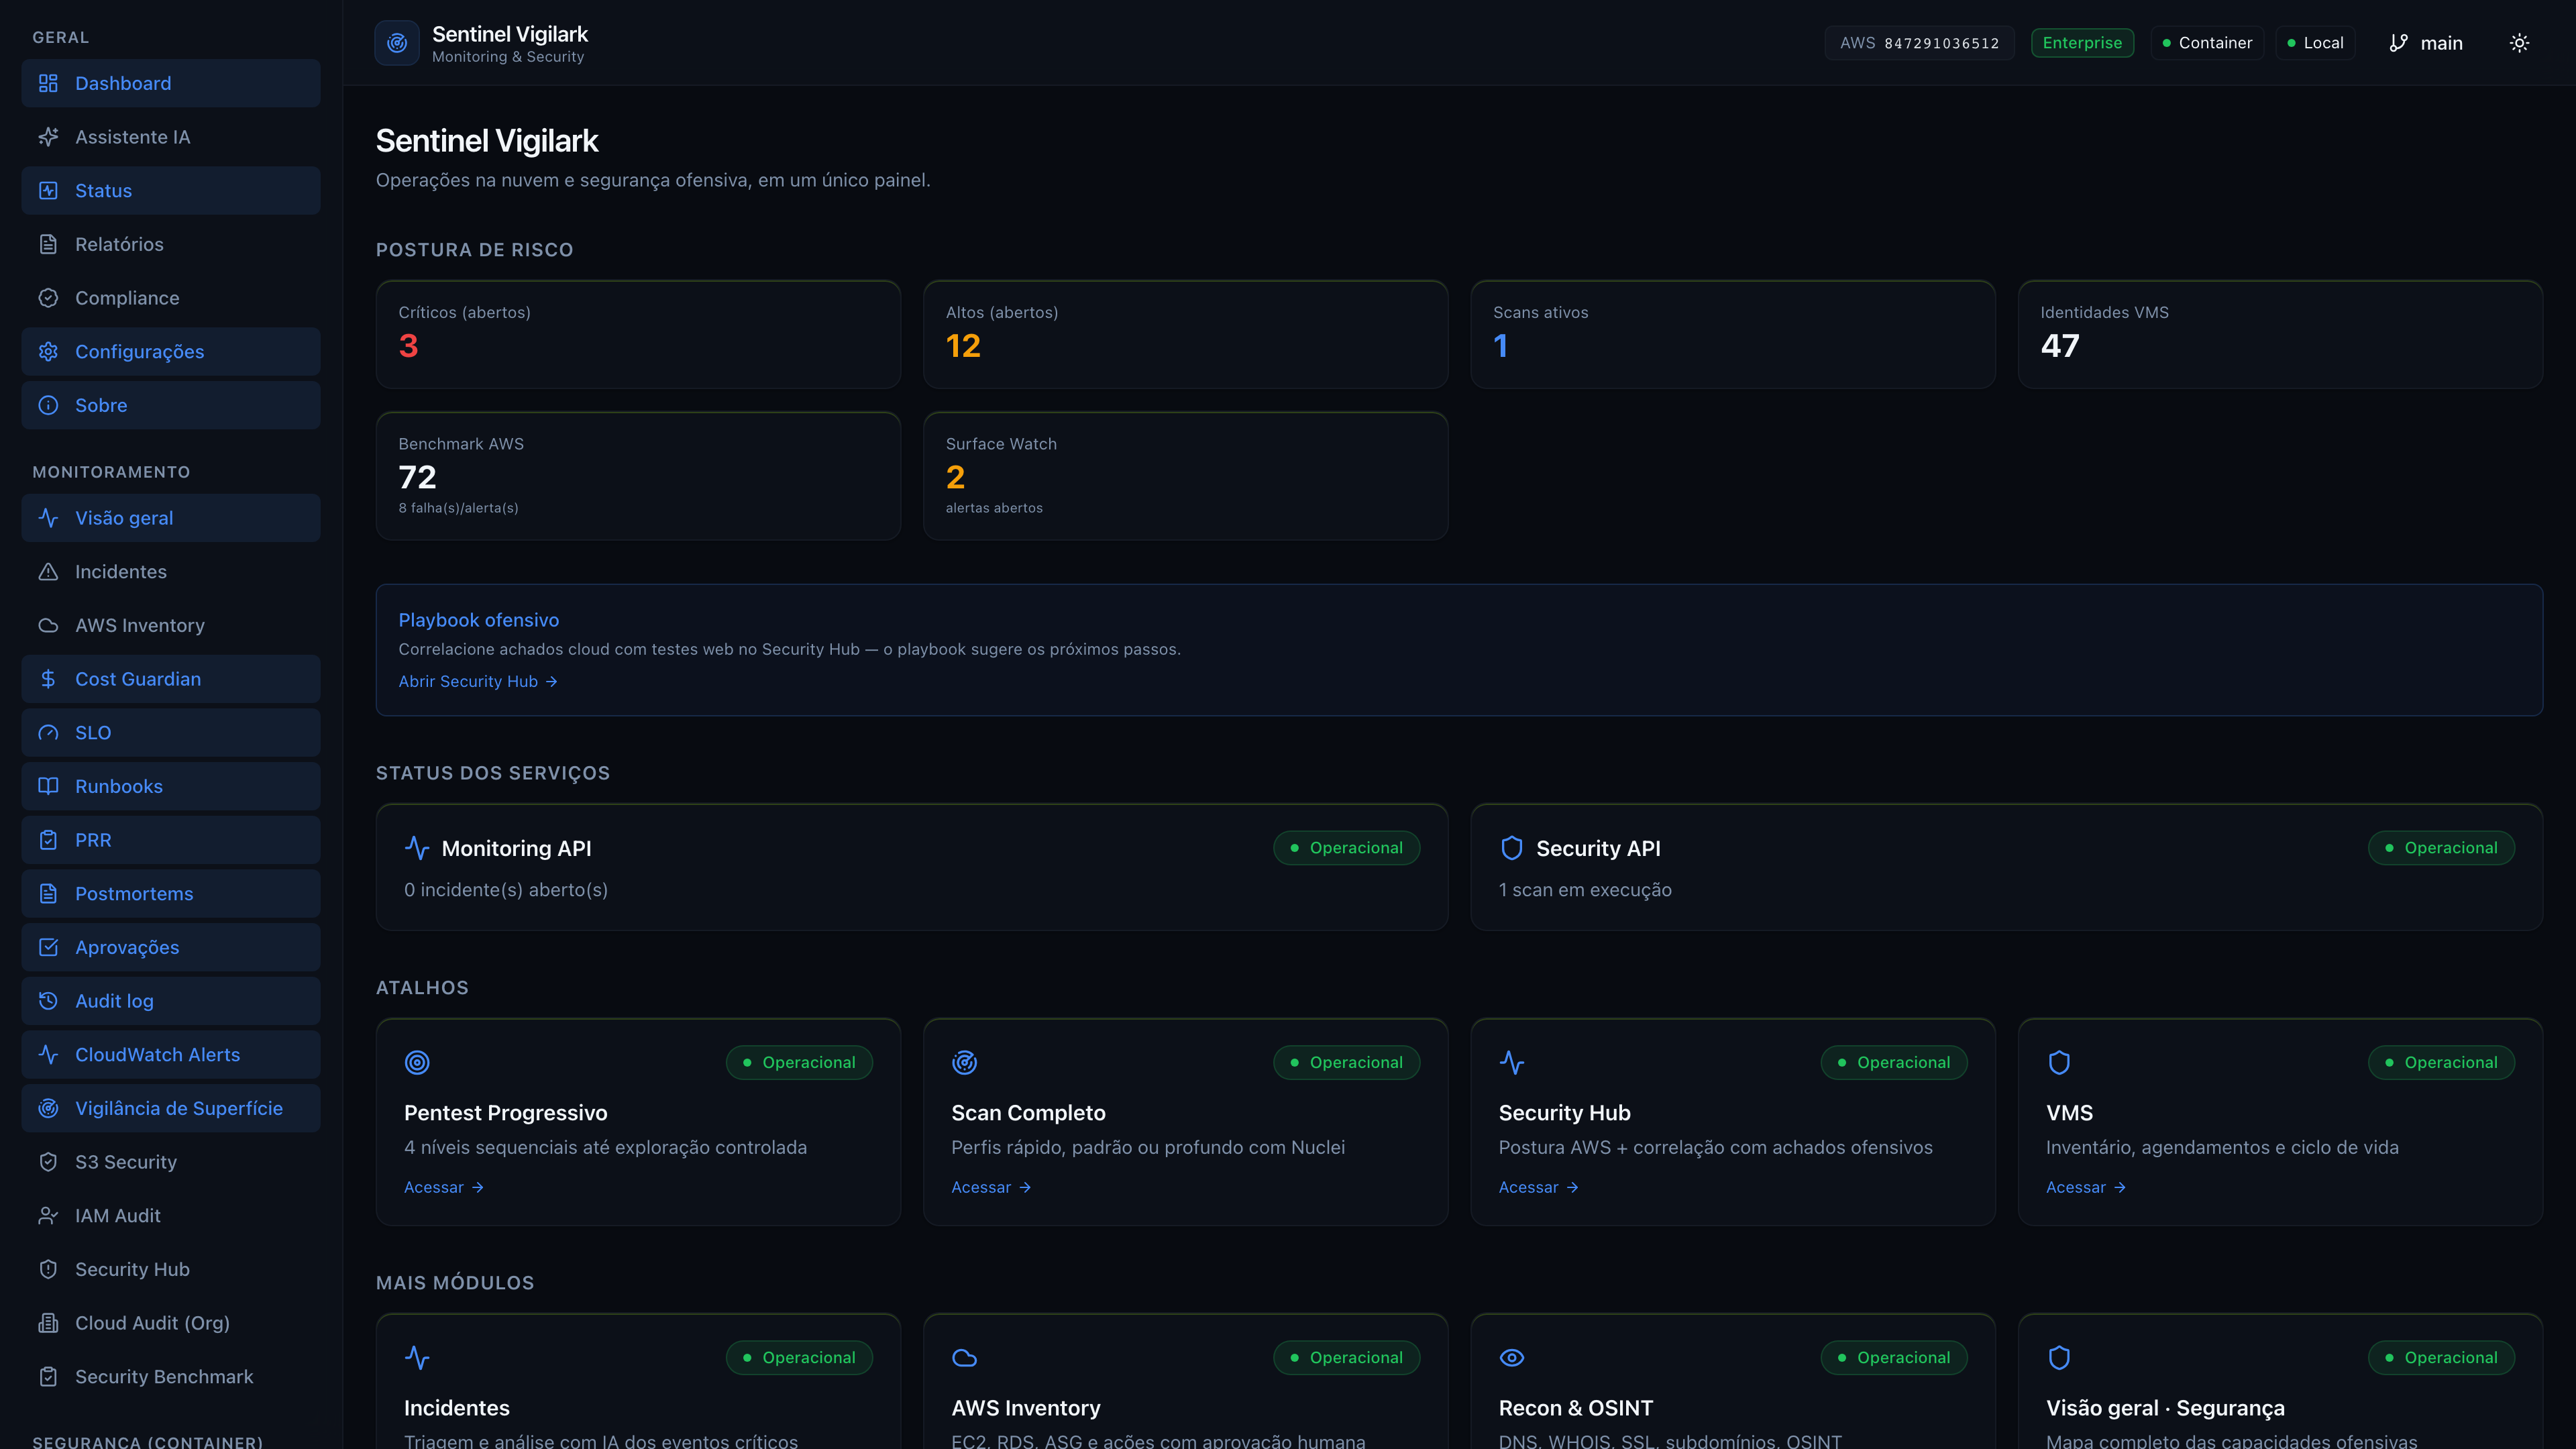Image resolution: width=2576 pixels, height=1449 pixels.
Task: Click the S3 Security shield icon
Action: pos(48,1162)
